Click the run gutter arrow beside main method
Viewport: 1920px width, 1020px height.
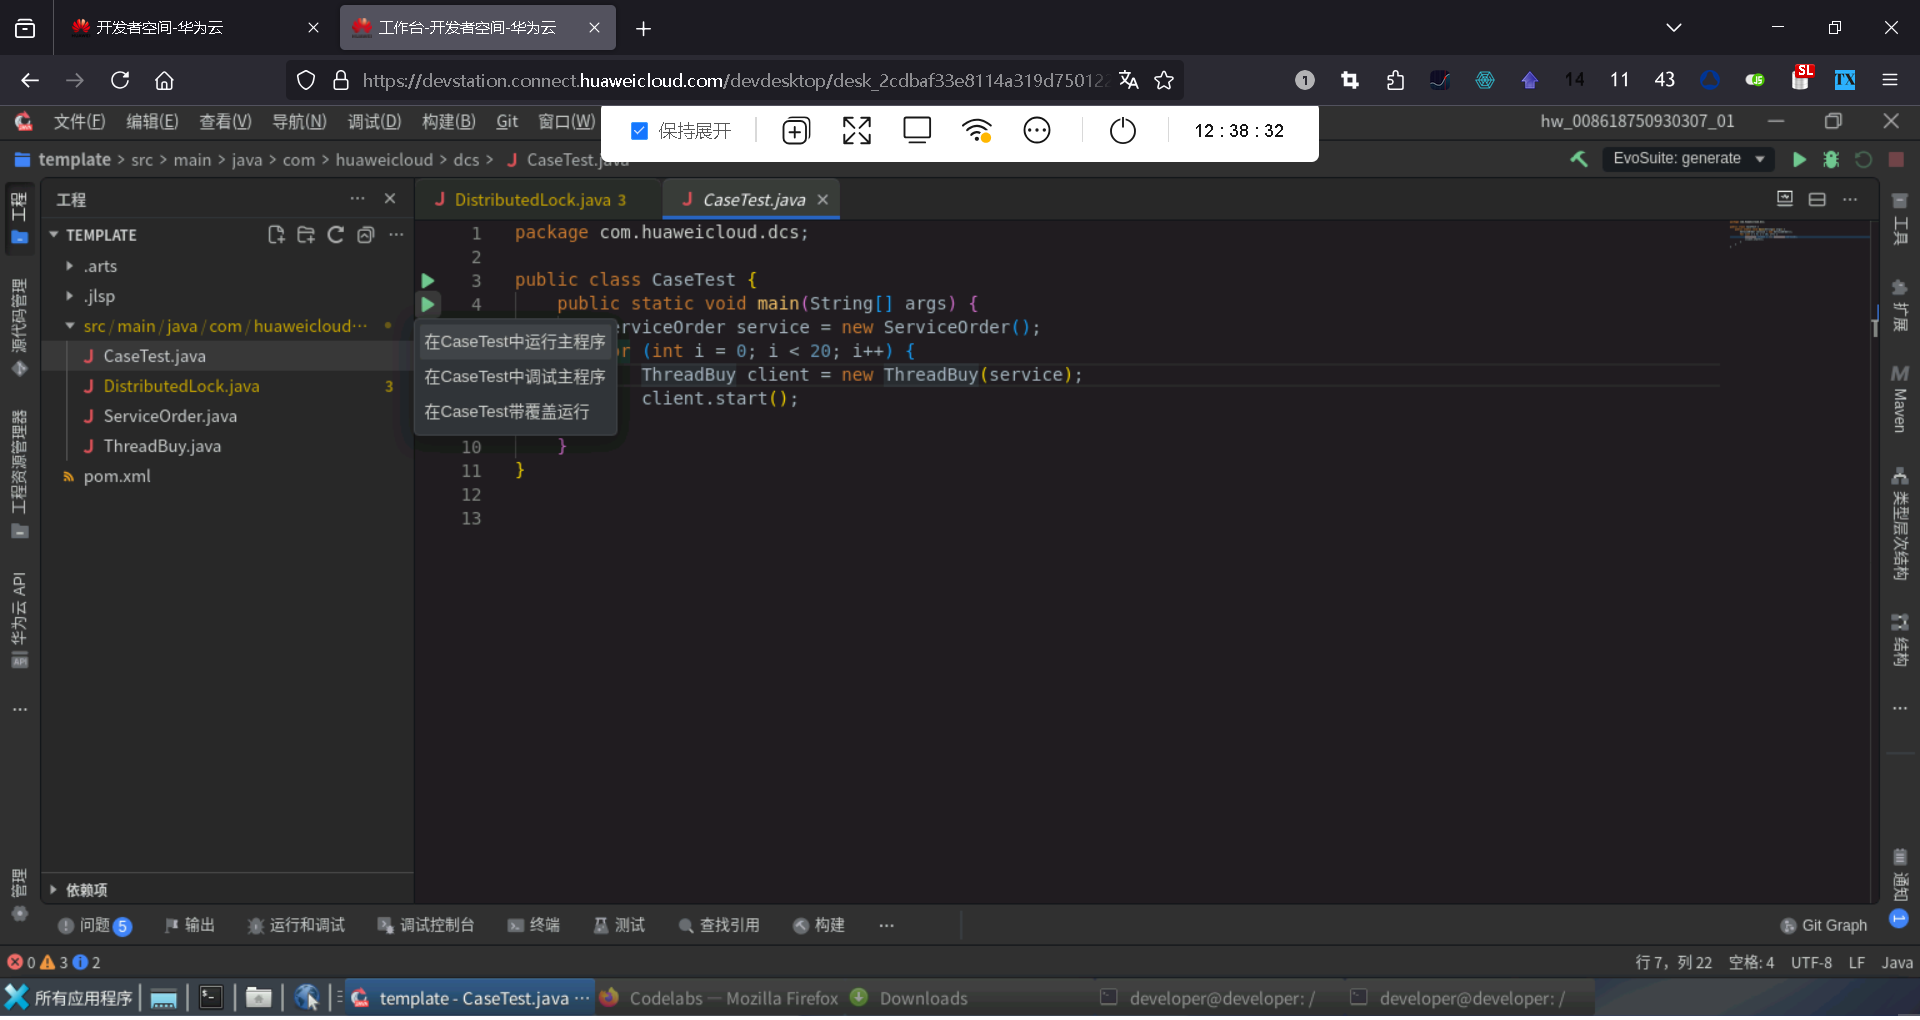[428, 304]
